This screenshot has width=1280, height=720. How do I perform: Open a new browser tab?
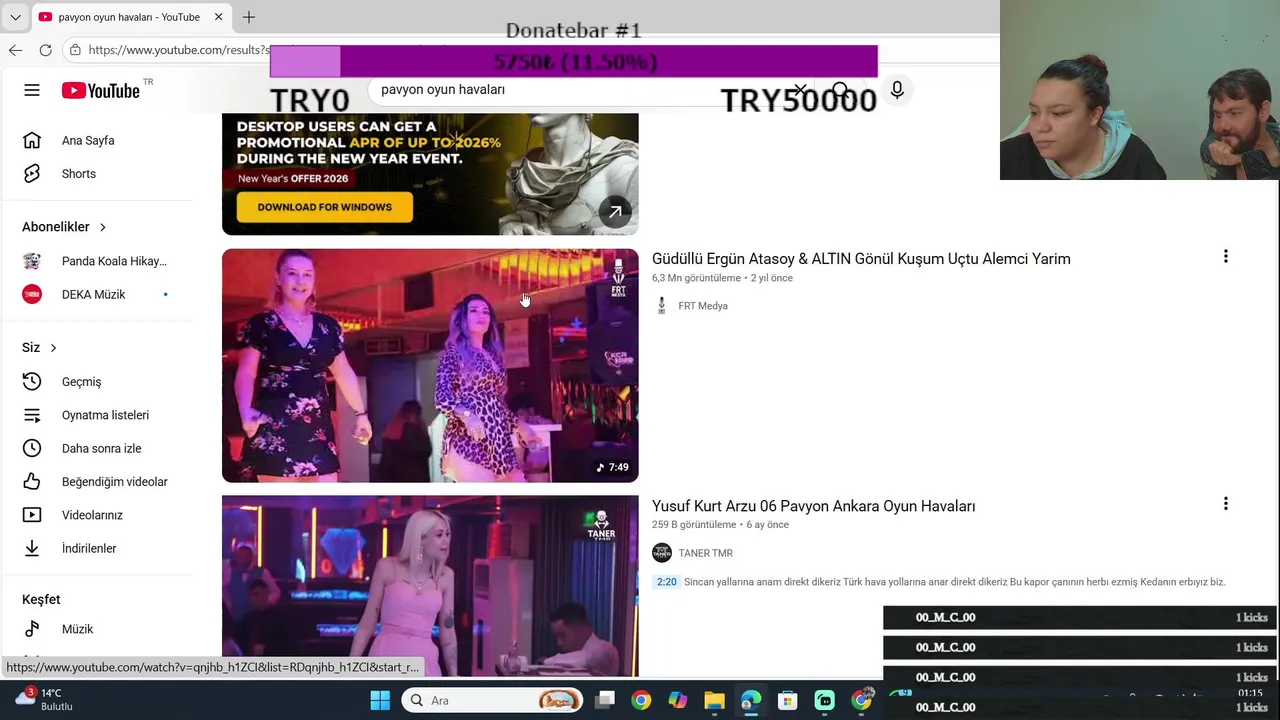[x=249, y=17]
